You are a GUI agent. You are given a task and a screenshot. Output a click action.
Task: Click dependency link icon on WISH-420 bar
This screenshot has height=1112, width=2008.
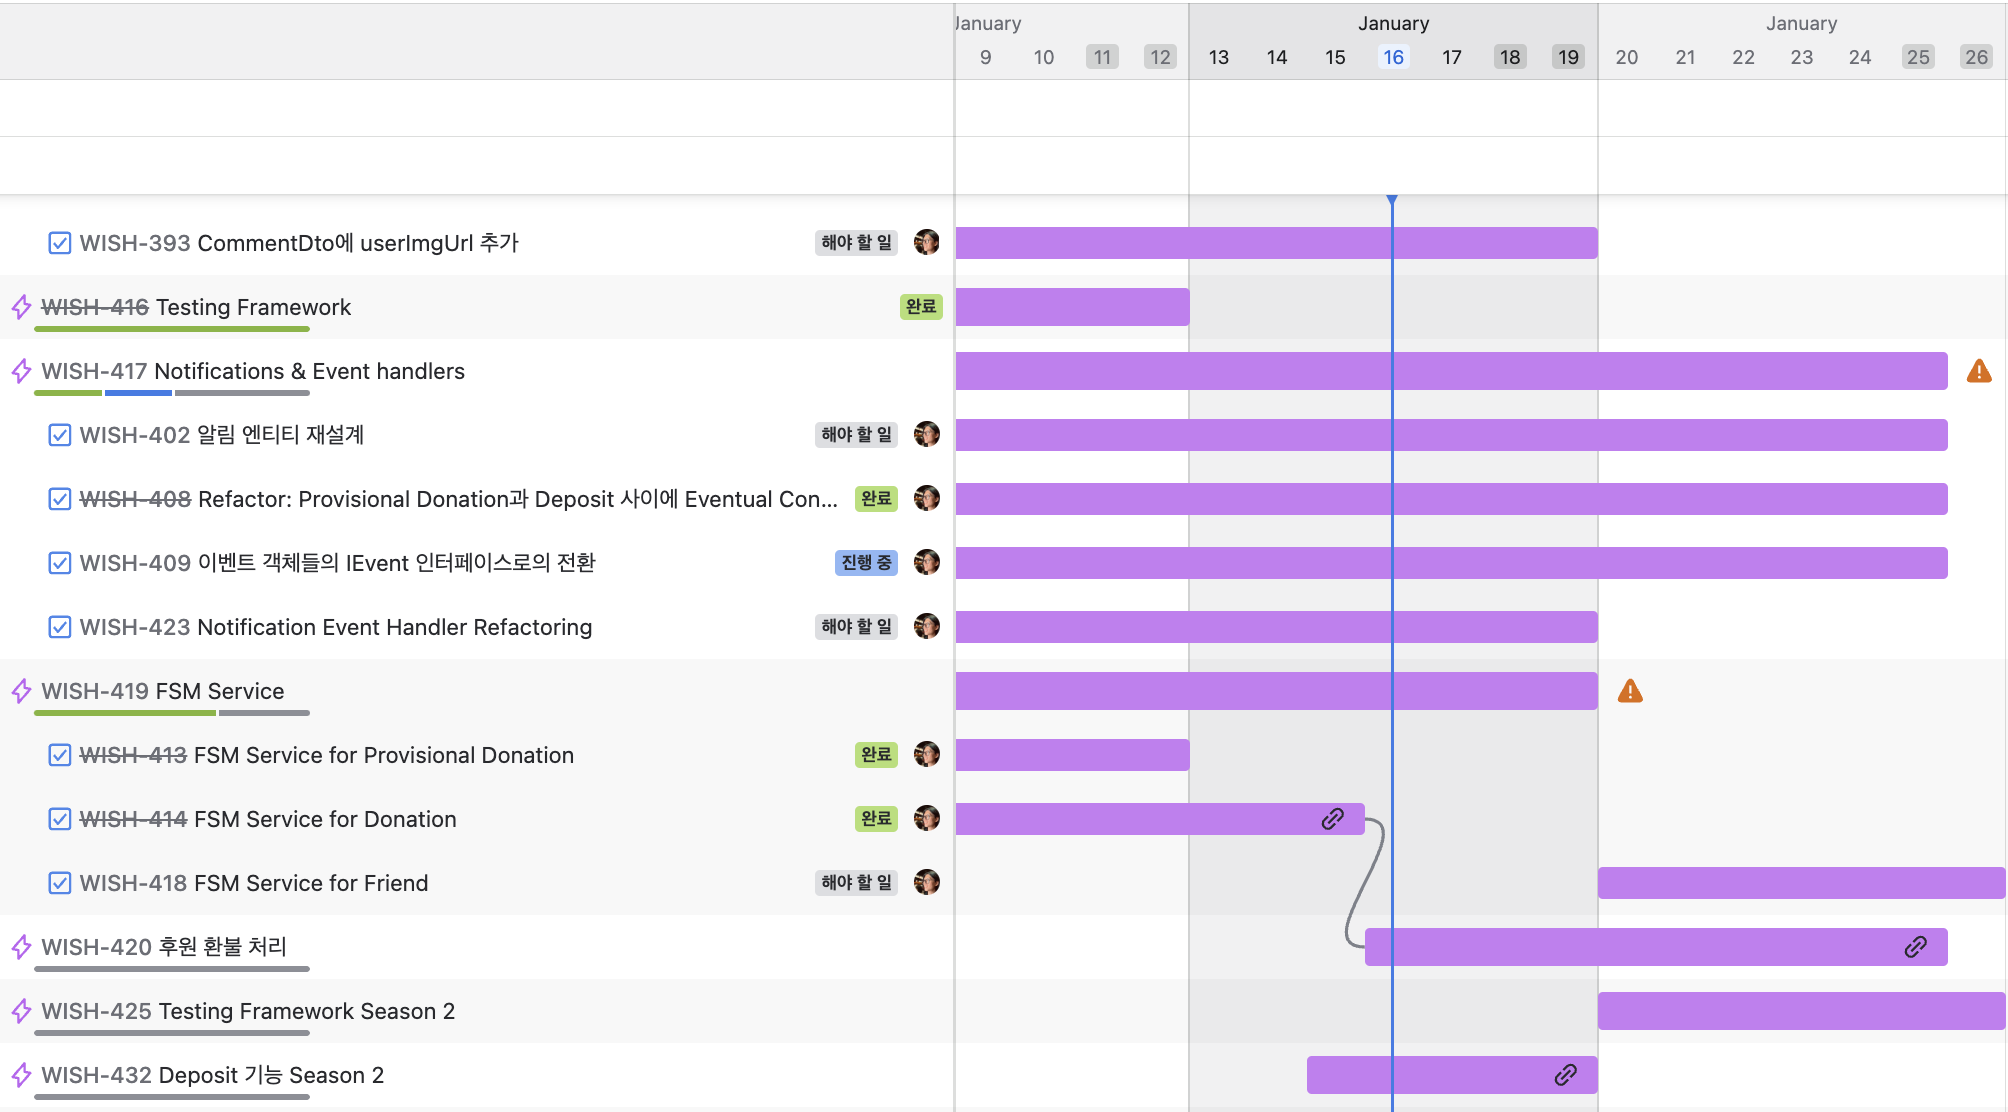(1916, 947)
